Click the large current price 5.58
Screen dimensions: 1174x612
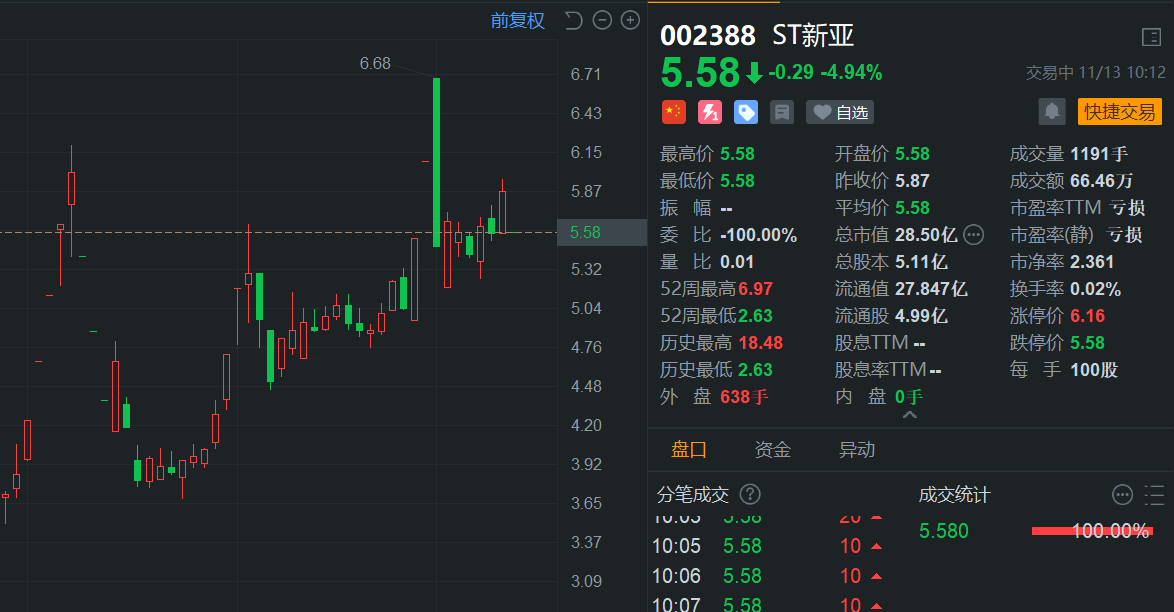click(x=699, y=73)
